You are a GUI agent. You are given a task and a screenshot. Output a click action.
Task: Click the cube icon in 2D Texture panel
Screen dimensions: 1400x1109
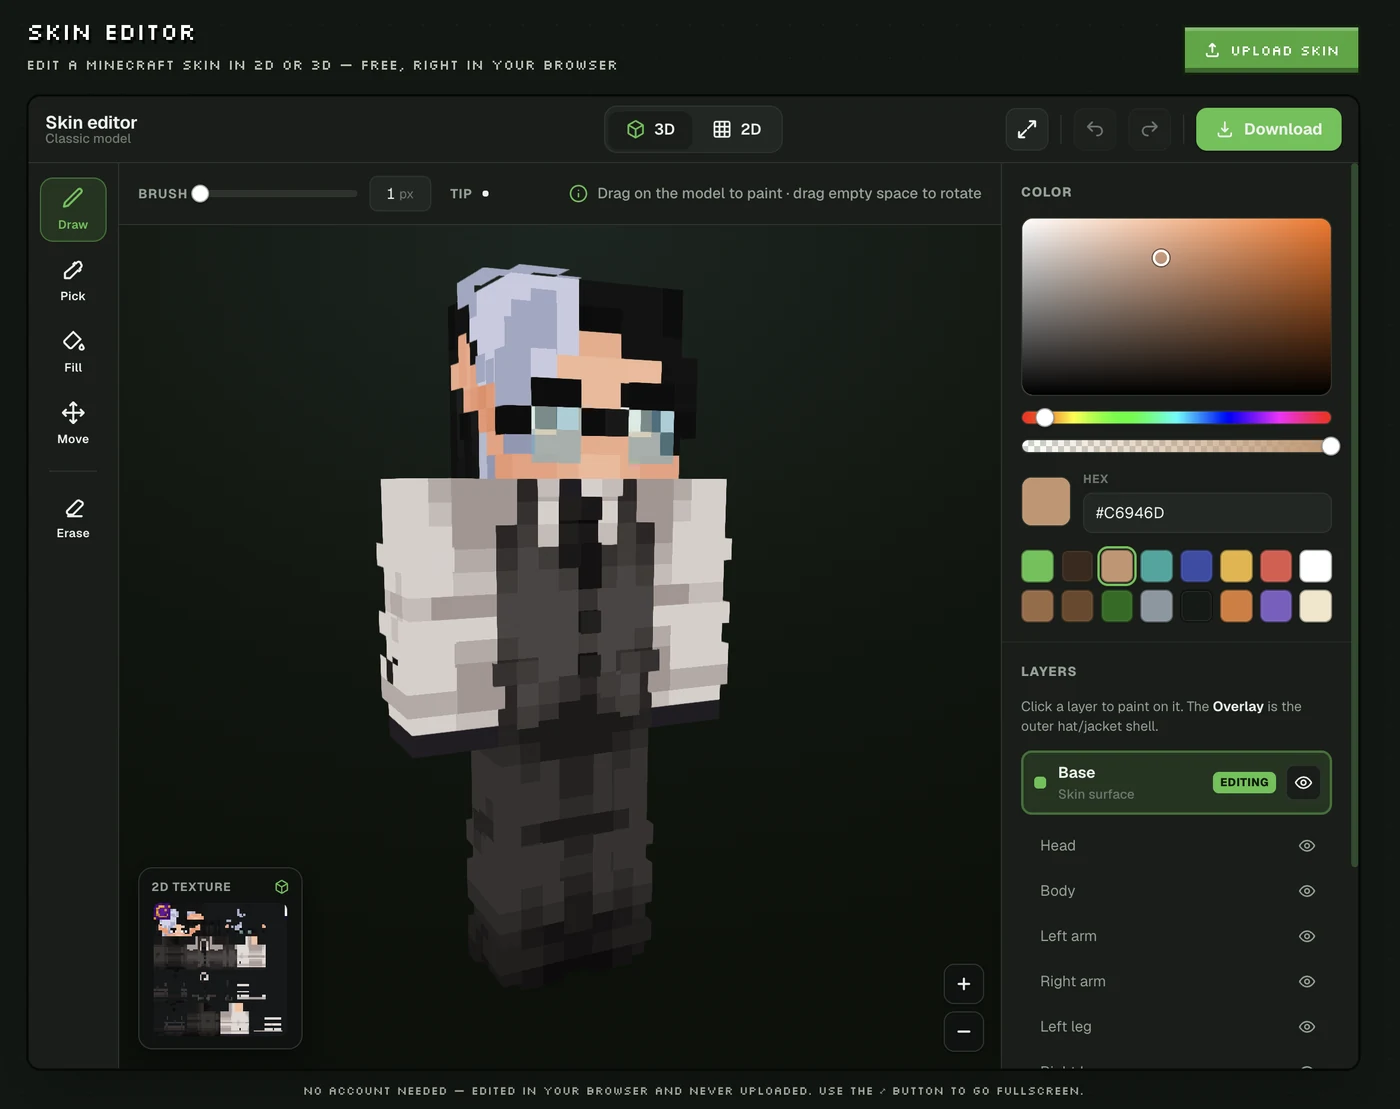click(282, 887)
